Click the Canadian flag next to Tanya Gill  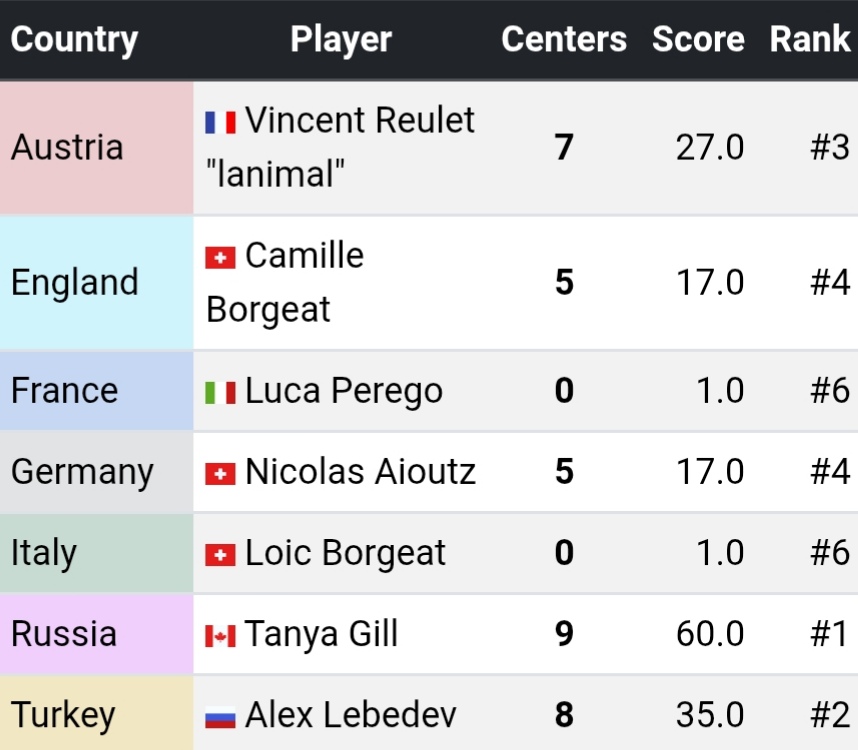[220, 635]
